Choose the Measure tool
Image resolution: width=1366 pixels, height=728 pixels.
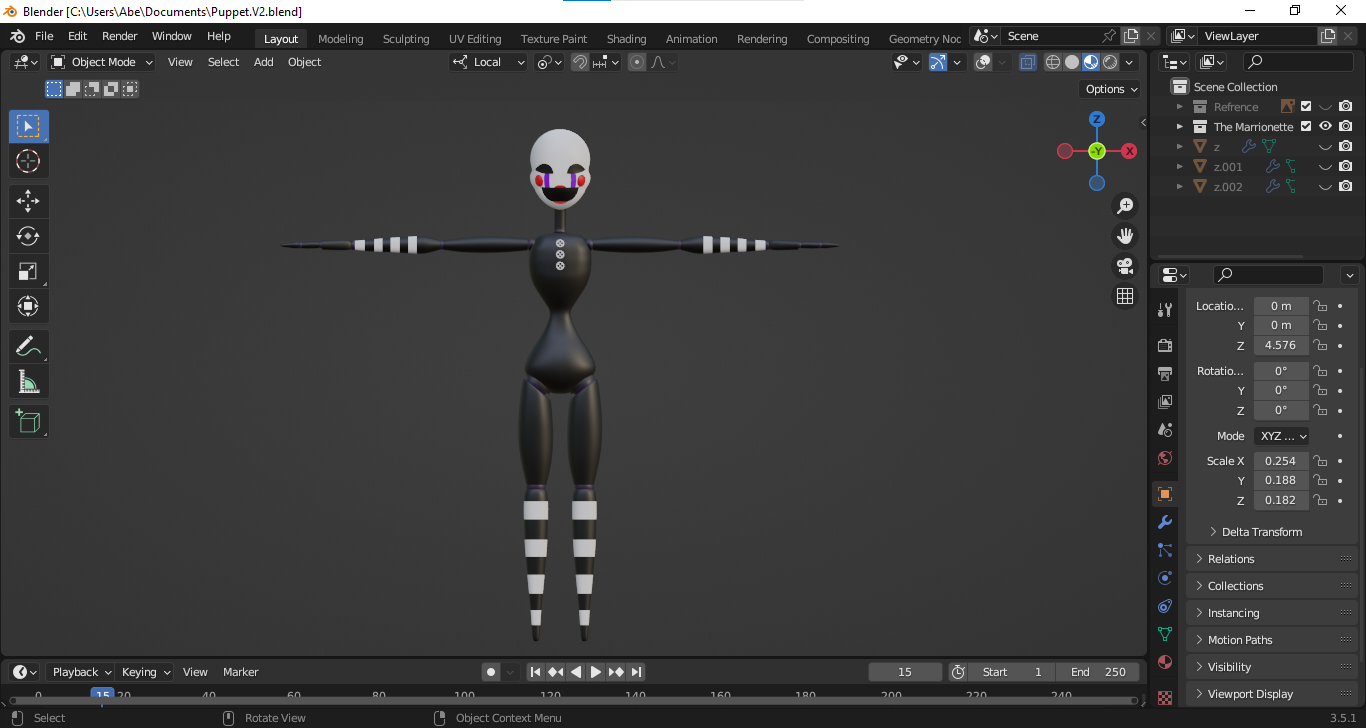pos(28,382)
